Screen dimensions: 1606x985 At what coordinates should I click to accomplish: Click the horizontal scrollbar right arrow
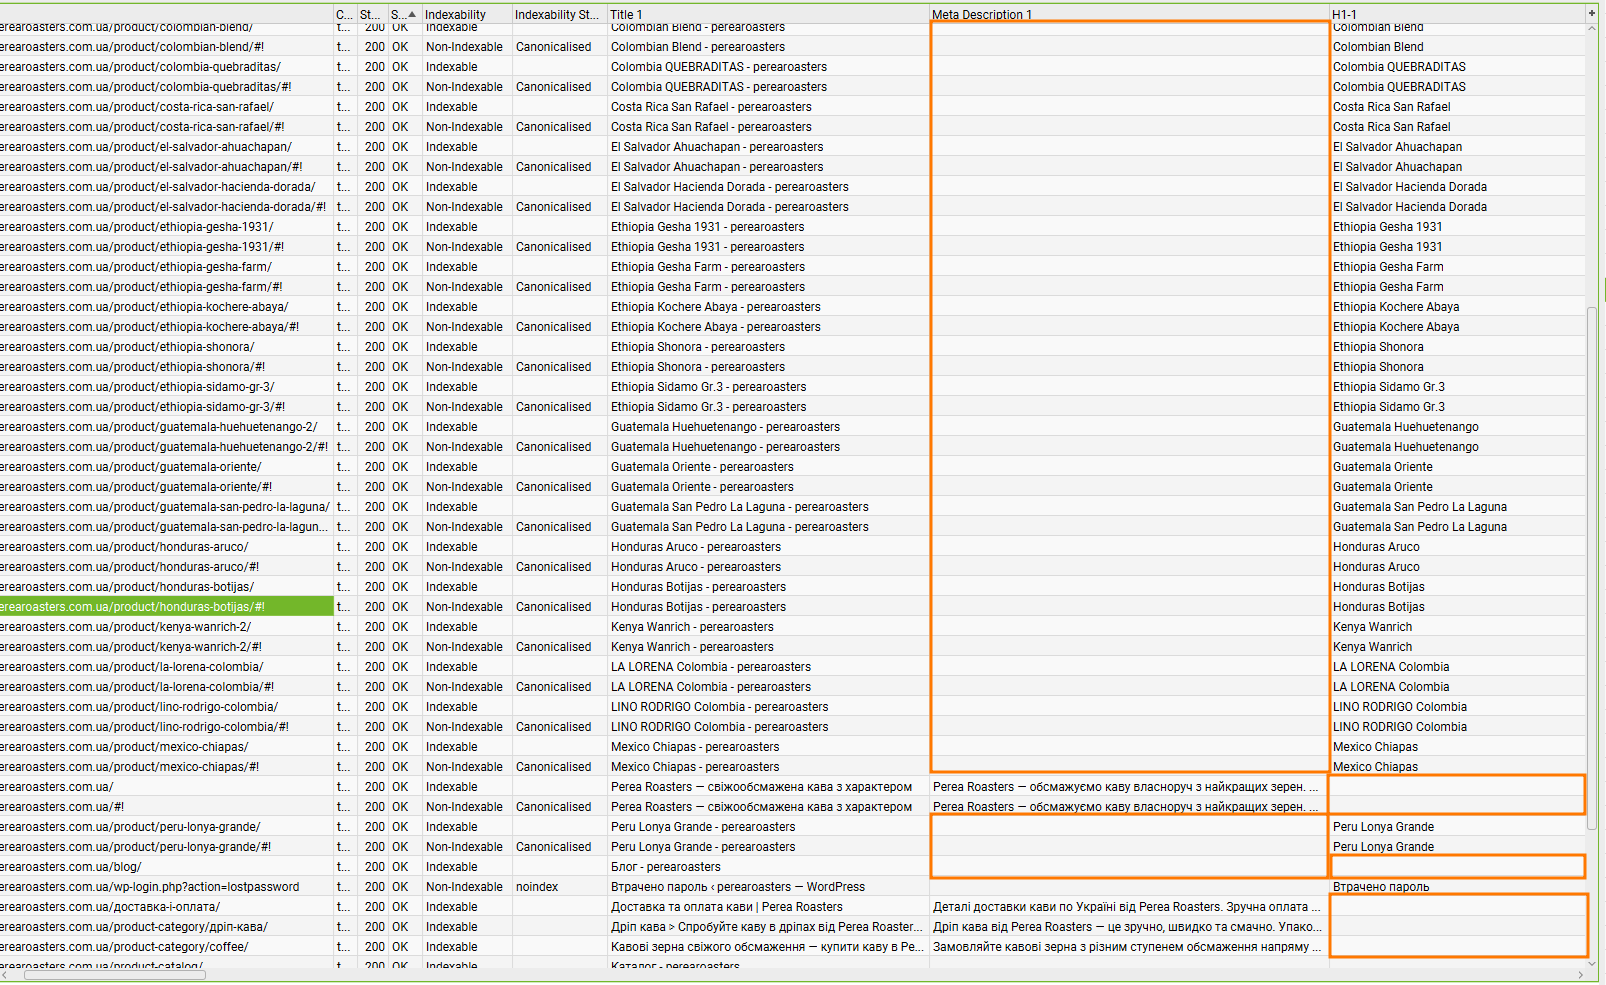click(x=1580, y=974)
